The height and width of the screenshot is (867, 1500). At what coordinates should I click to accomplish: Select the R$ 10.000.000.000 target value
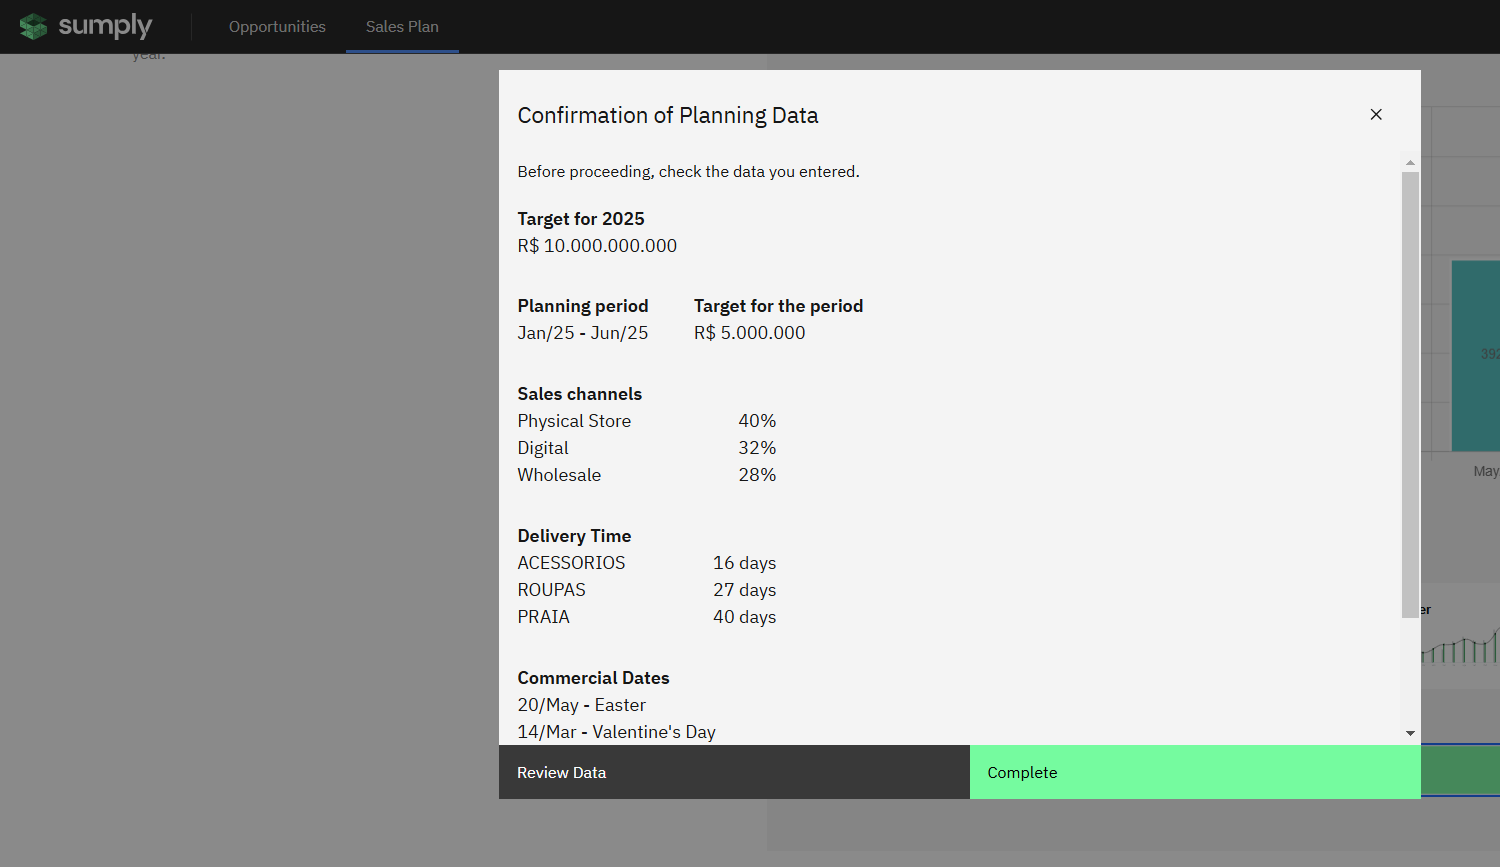[x=597, y=246]
